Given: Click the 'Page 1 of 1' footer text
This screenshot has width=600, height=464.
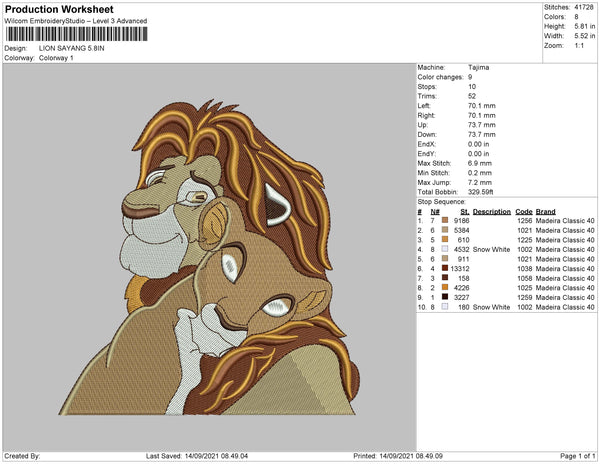Looking at the screenshot, I should [577, 456].
